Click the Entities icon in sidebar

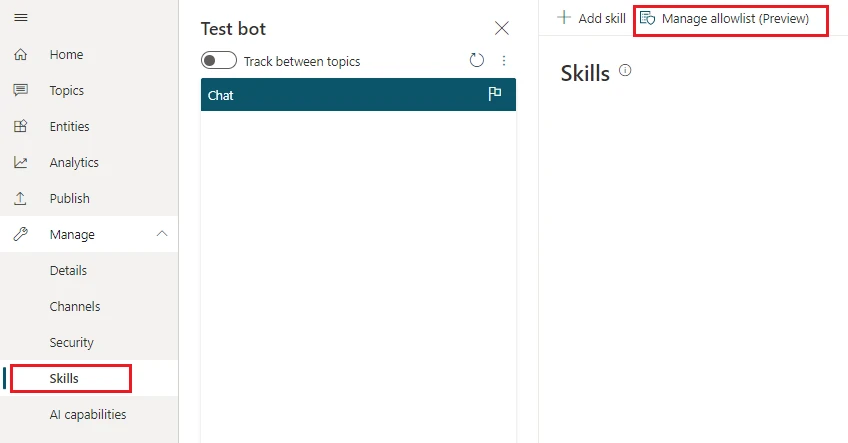21,126
